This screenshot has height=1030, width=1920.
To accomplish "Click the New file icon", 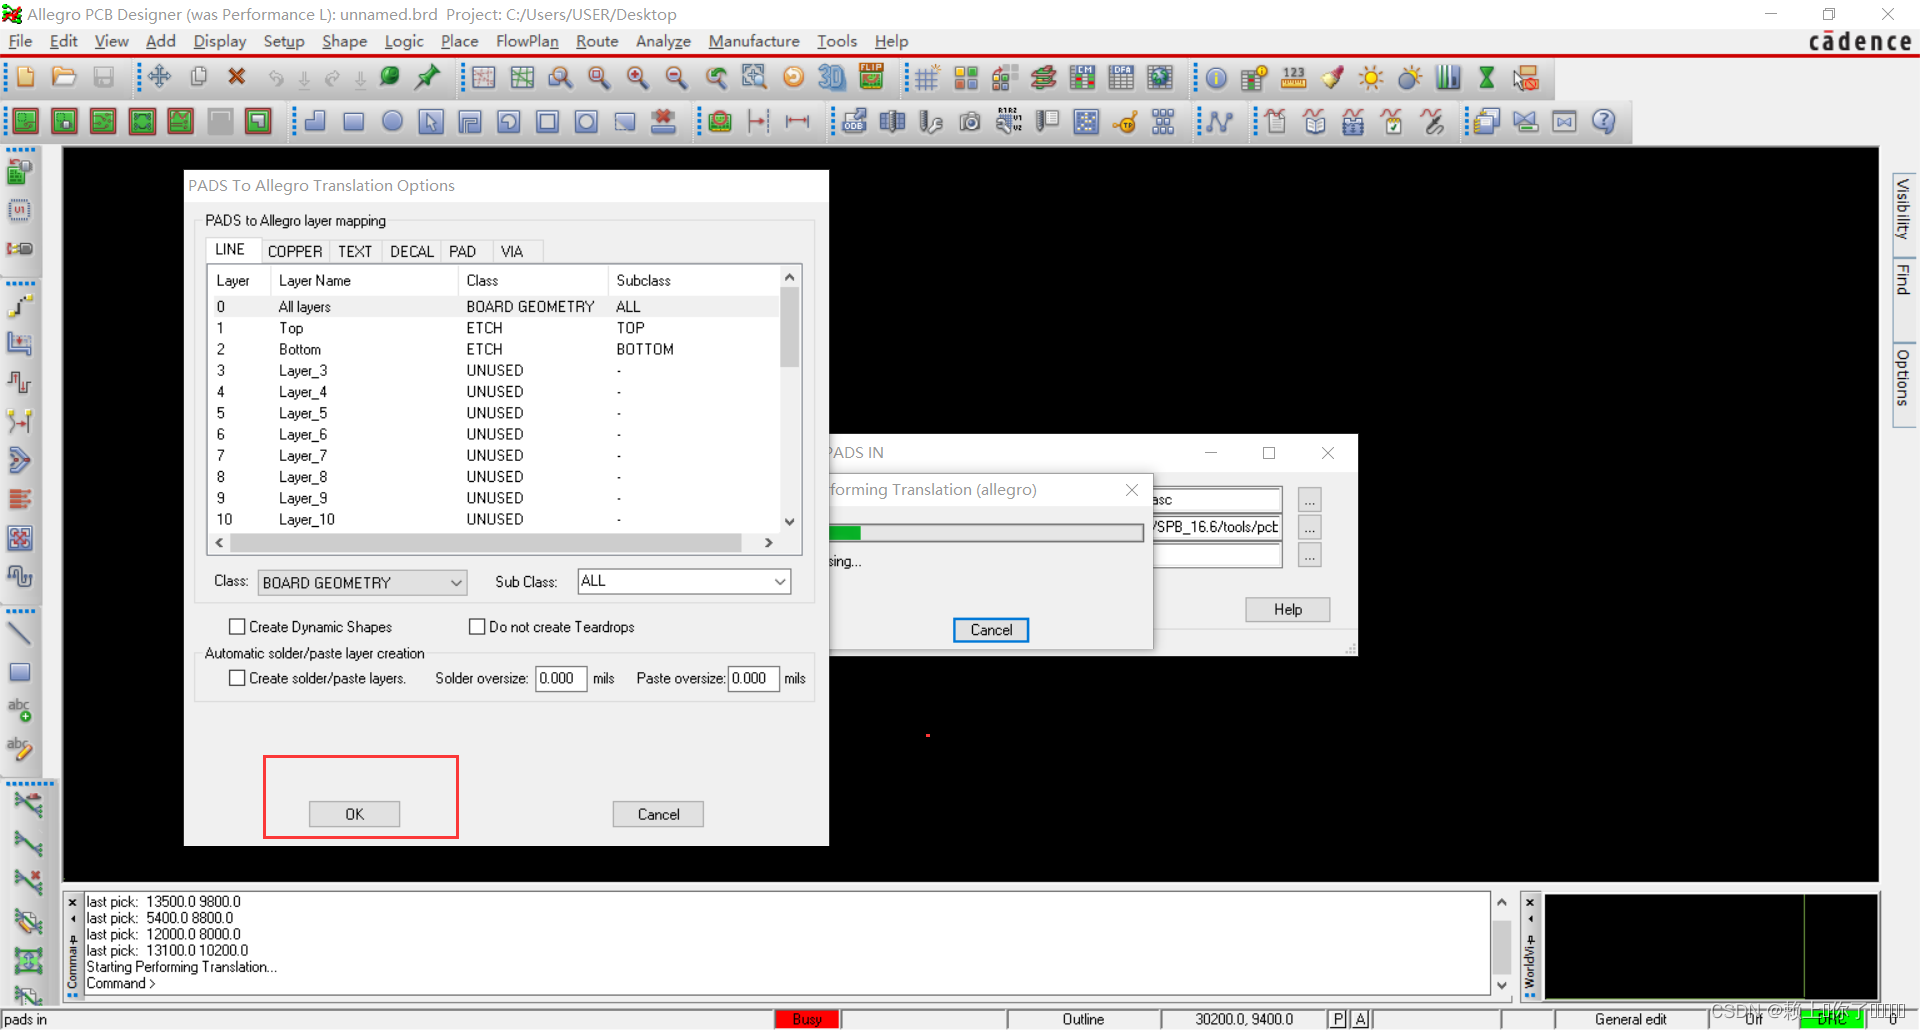I will pyautogui.click(x=25, y=78).
